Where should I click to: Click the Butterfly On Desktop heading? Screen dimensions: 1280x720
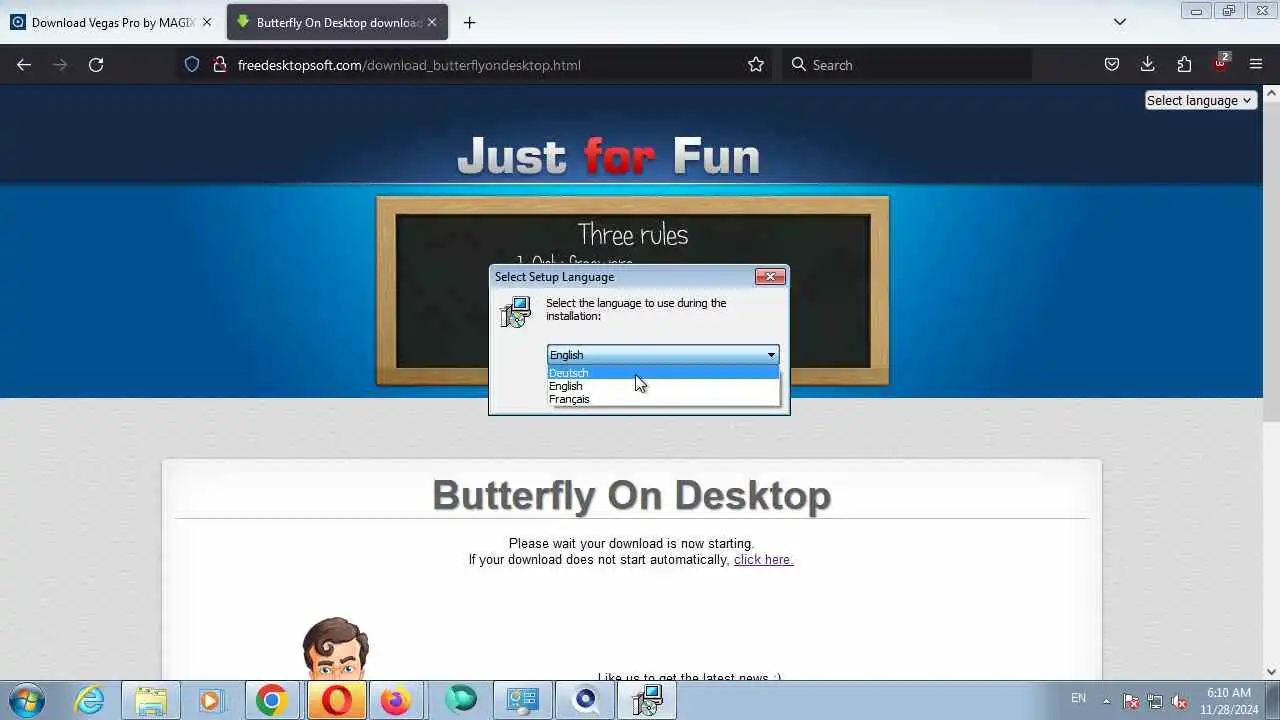coord(632,495)
